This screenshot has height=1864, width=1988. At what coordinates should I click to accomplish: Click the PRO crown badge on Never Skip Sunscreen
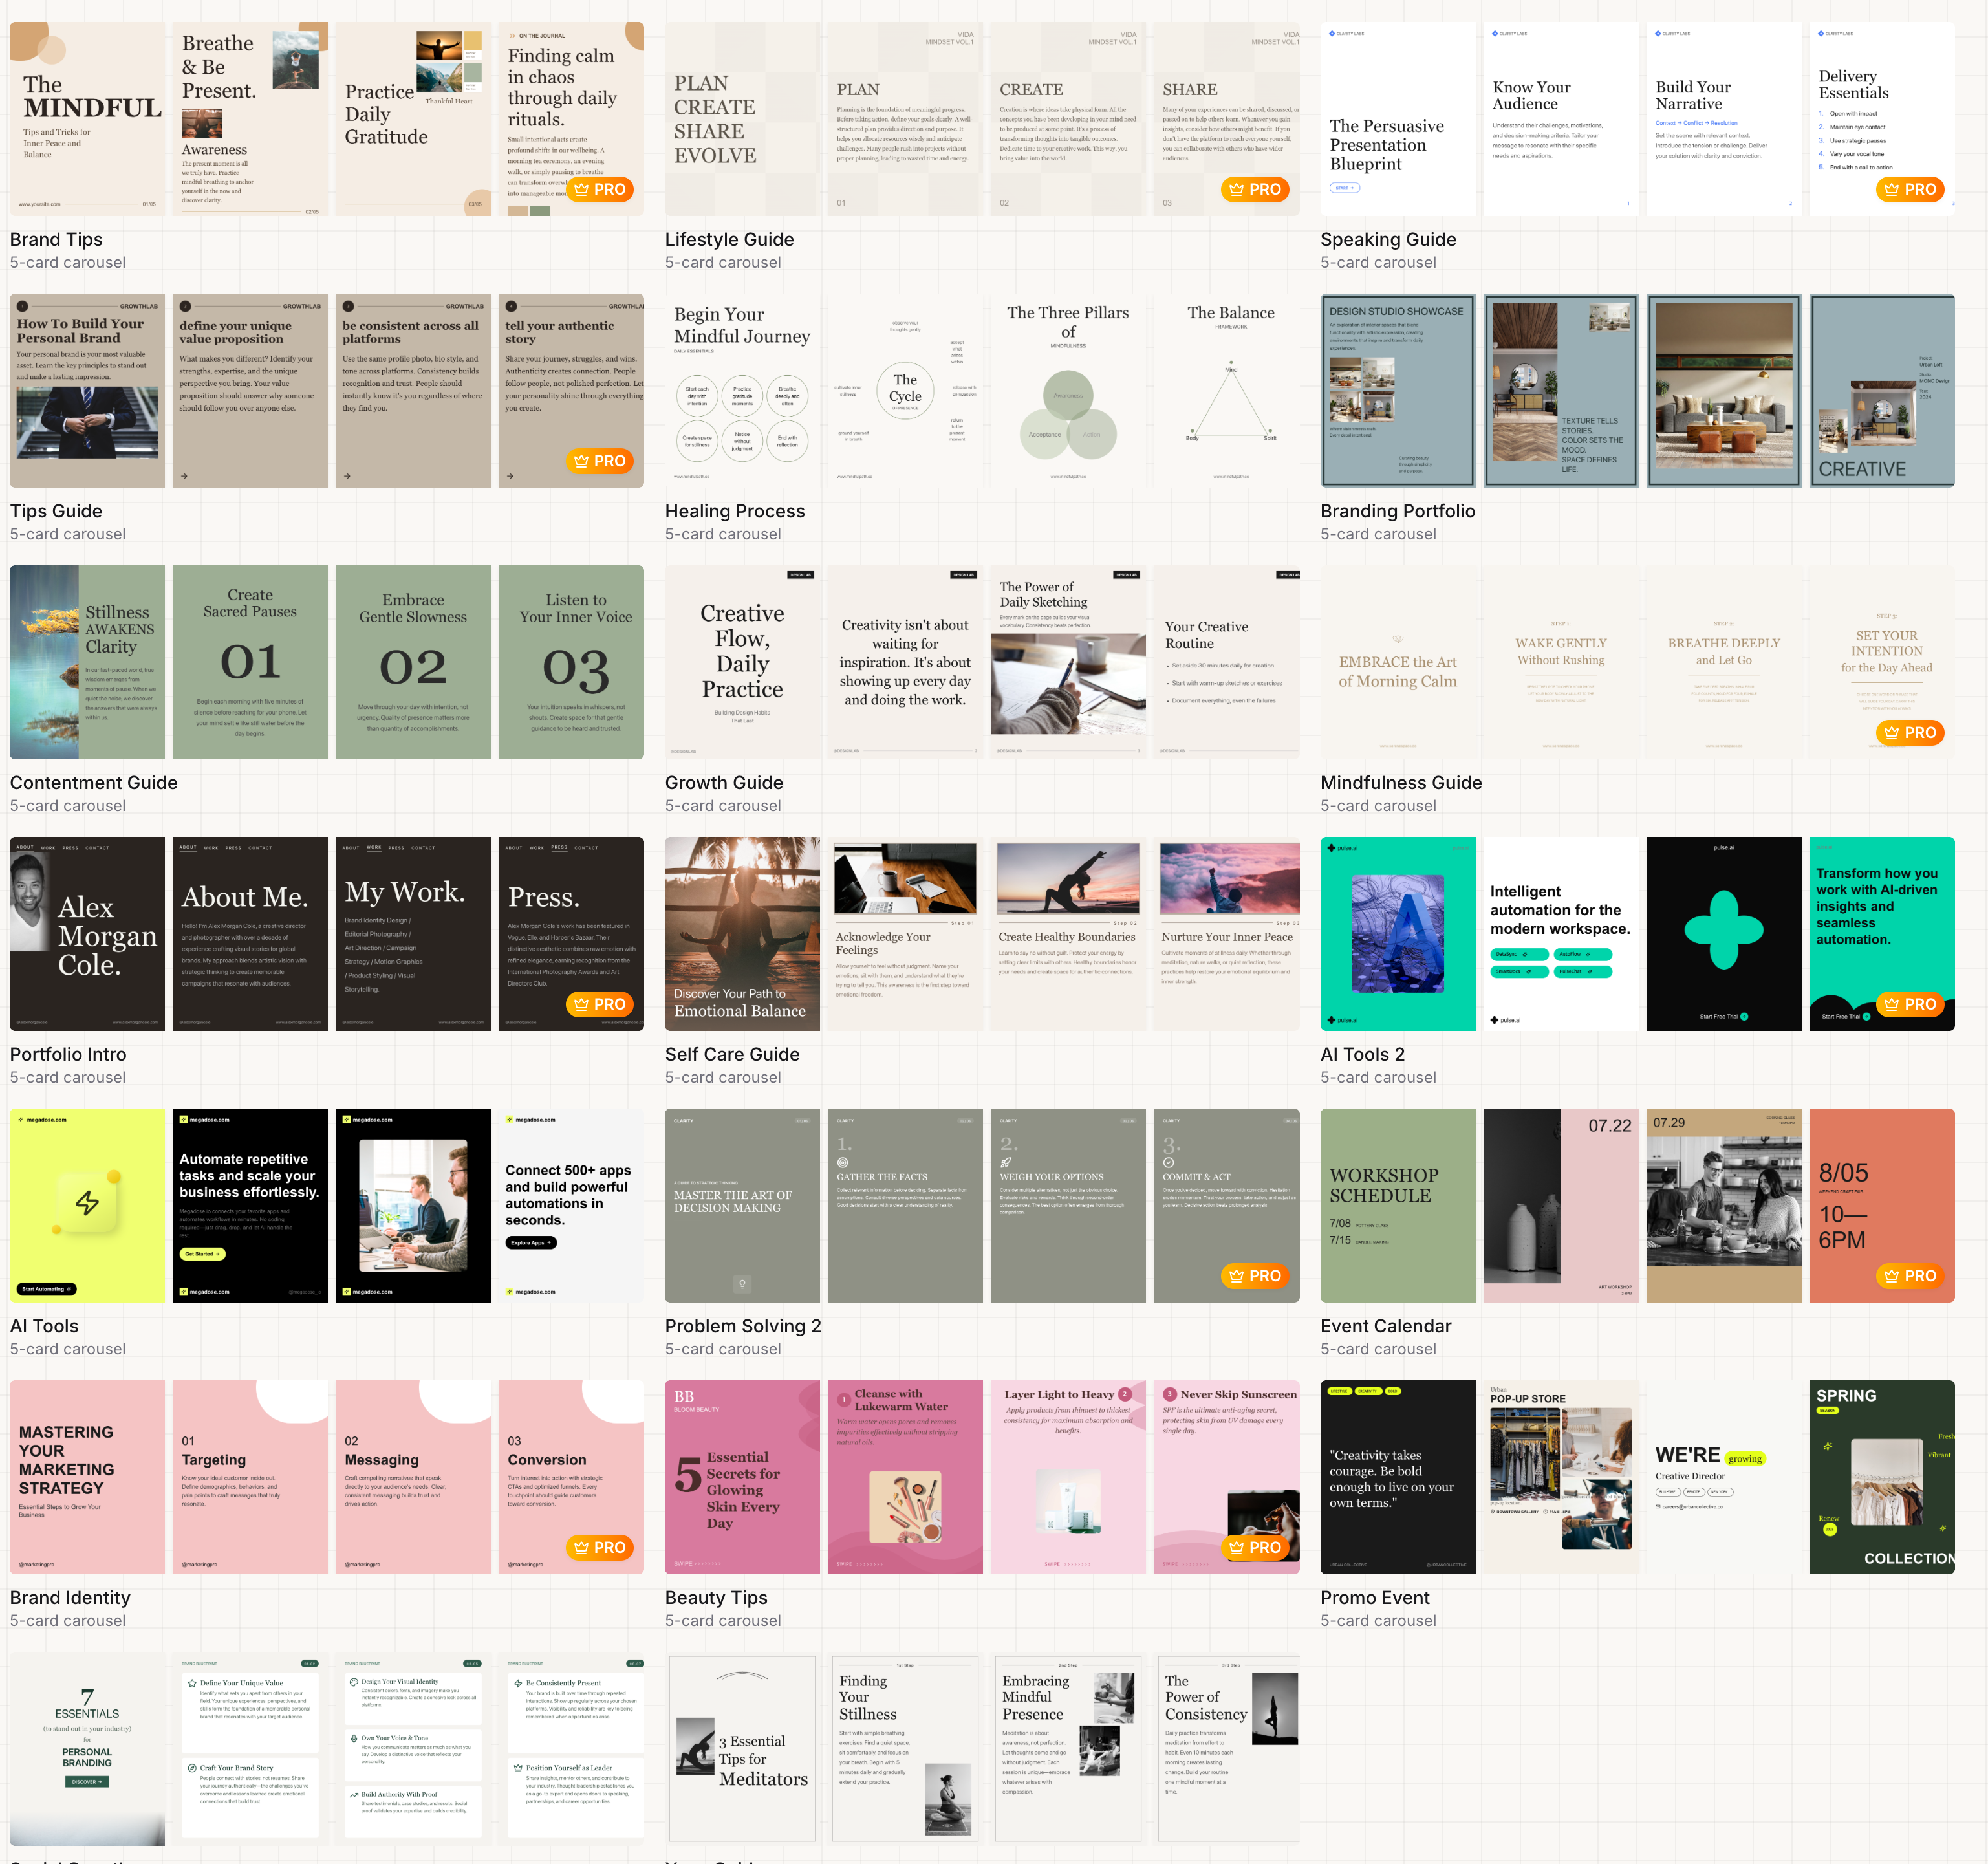1256,1547
